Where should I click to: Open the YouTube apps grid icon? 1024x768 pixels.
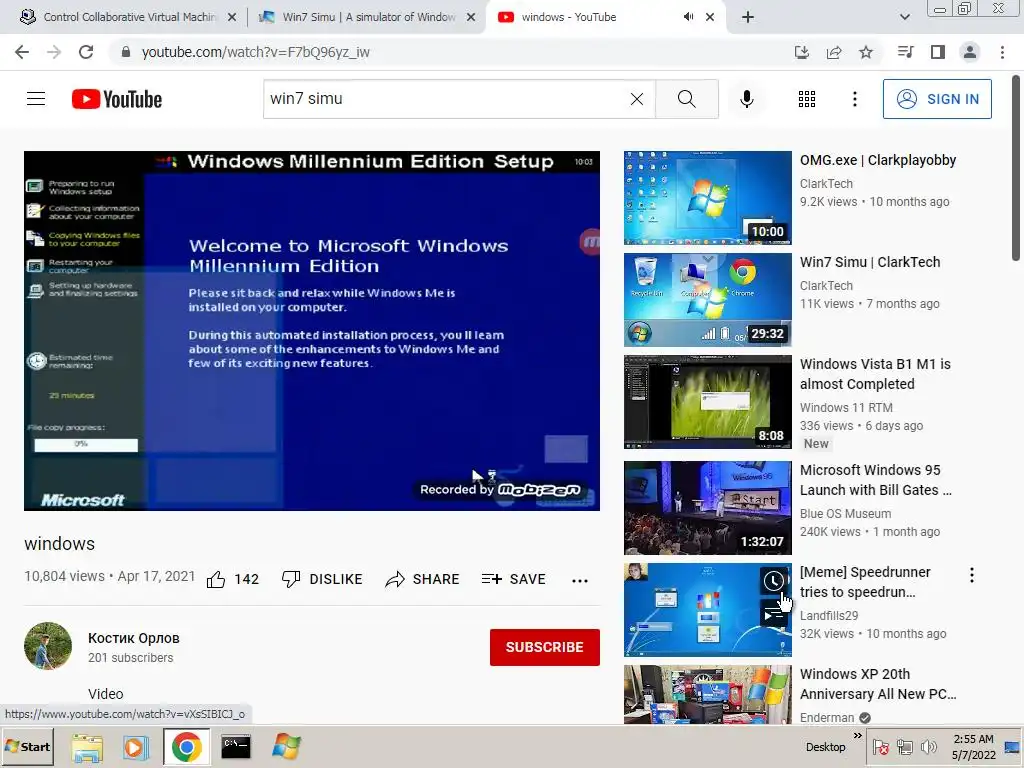pyautogui.click(x=807, y=99)
